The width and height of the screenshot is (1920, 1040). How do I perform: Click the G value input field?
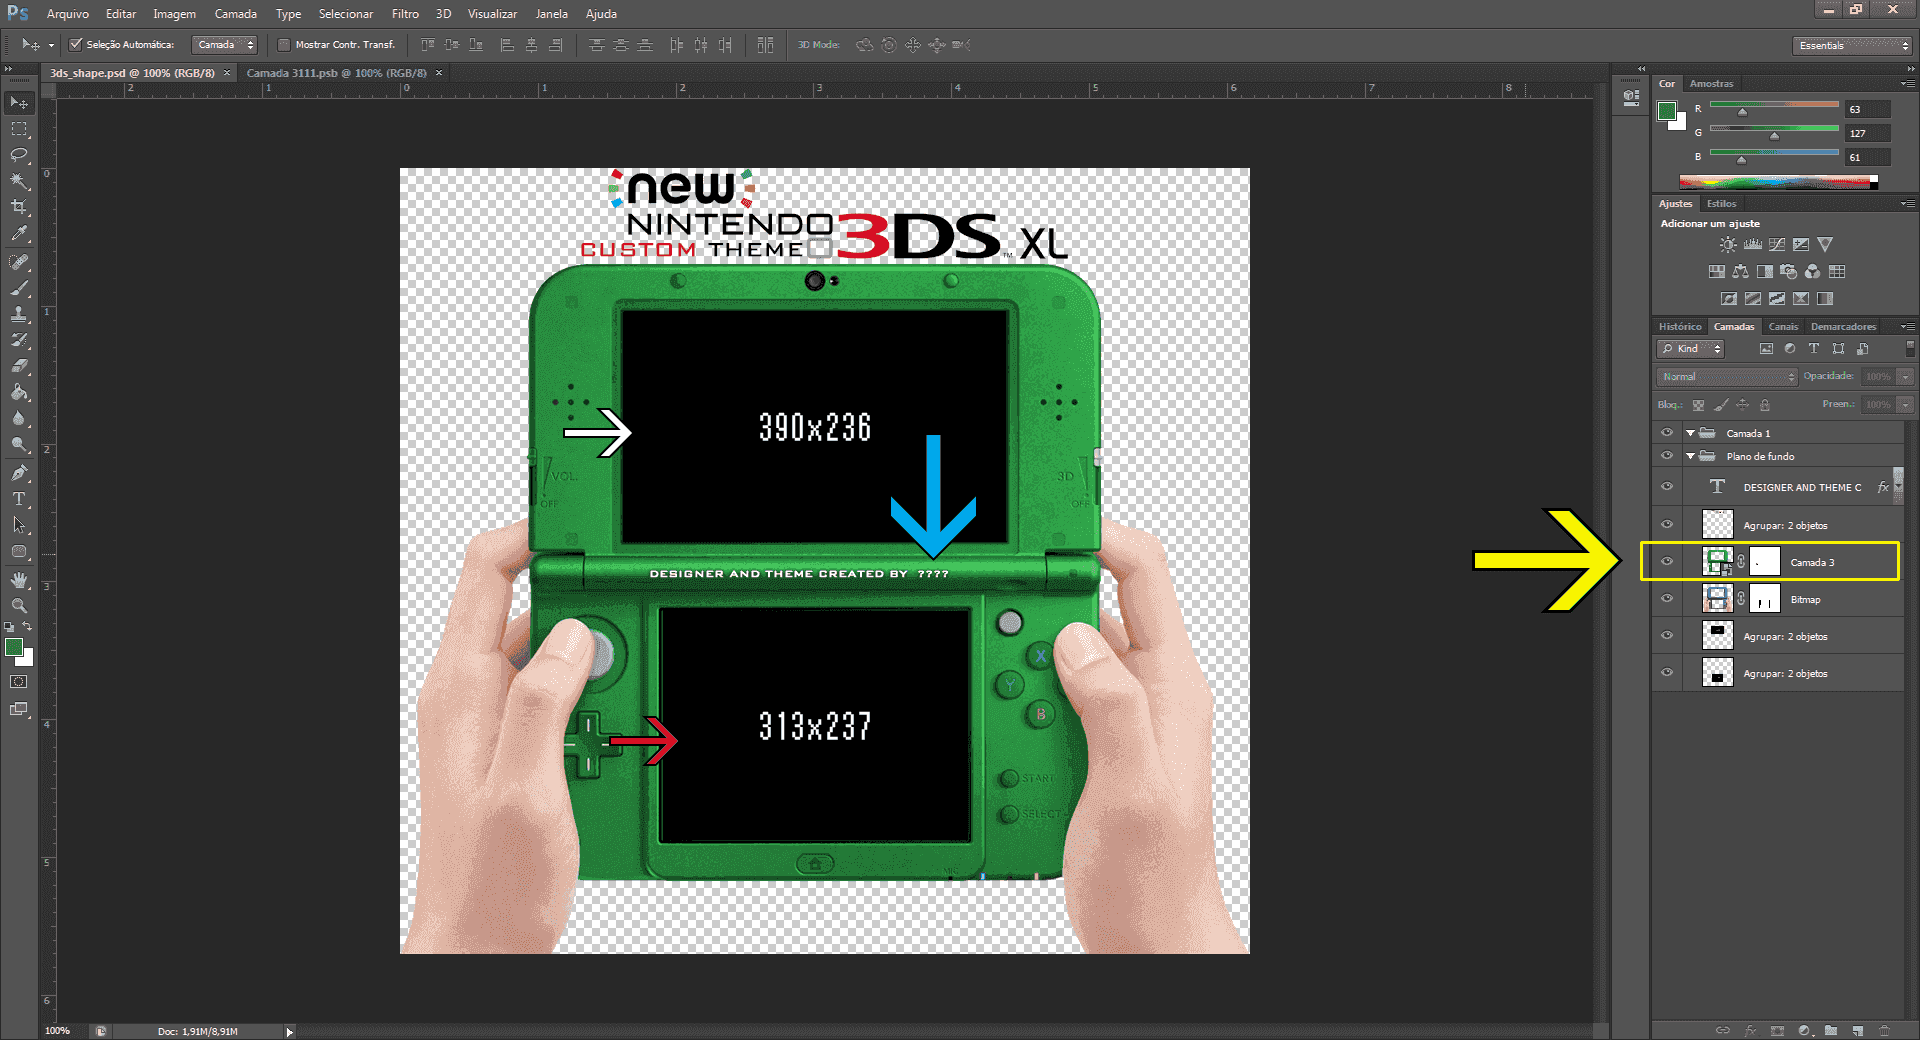tap(1868, 133)
